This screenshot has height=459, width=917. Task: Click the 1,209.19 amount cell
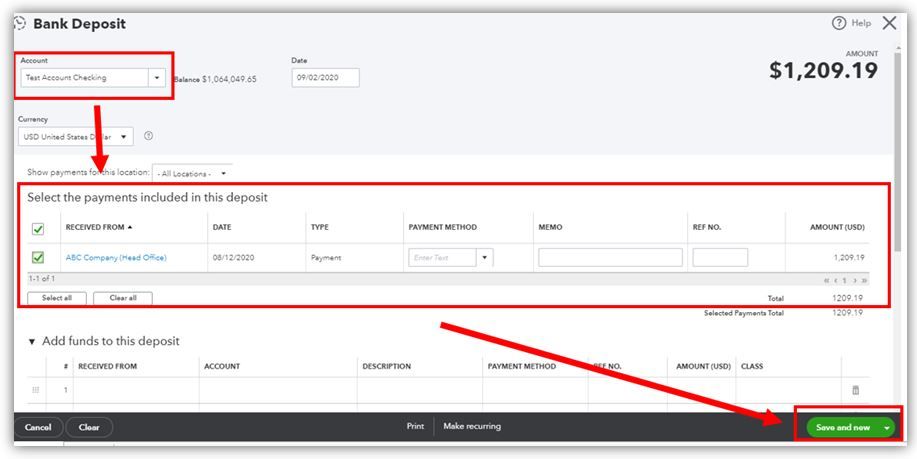(x=849, y=258)
